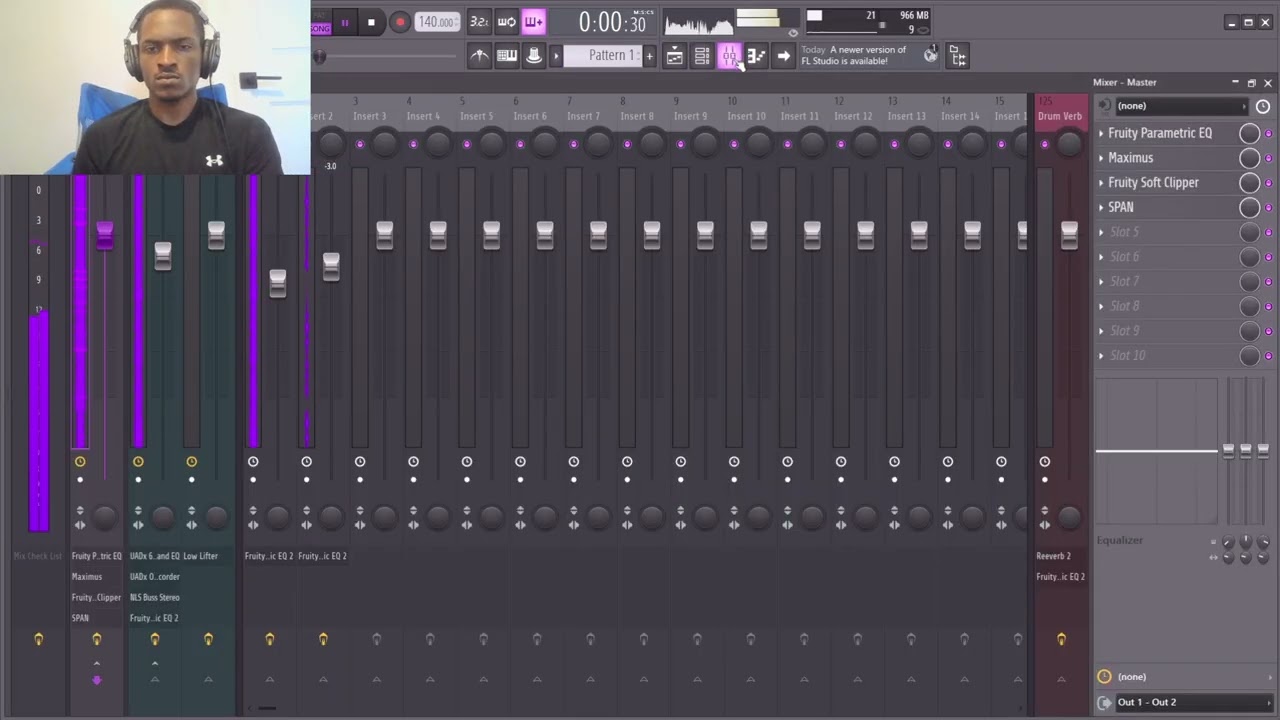Toggle the Fruity Soft Clipper enable LED

(1268, 184)
